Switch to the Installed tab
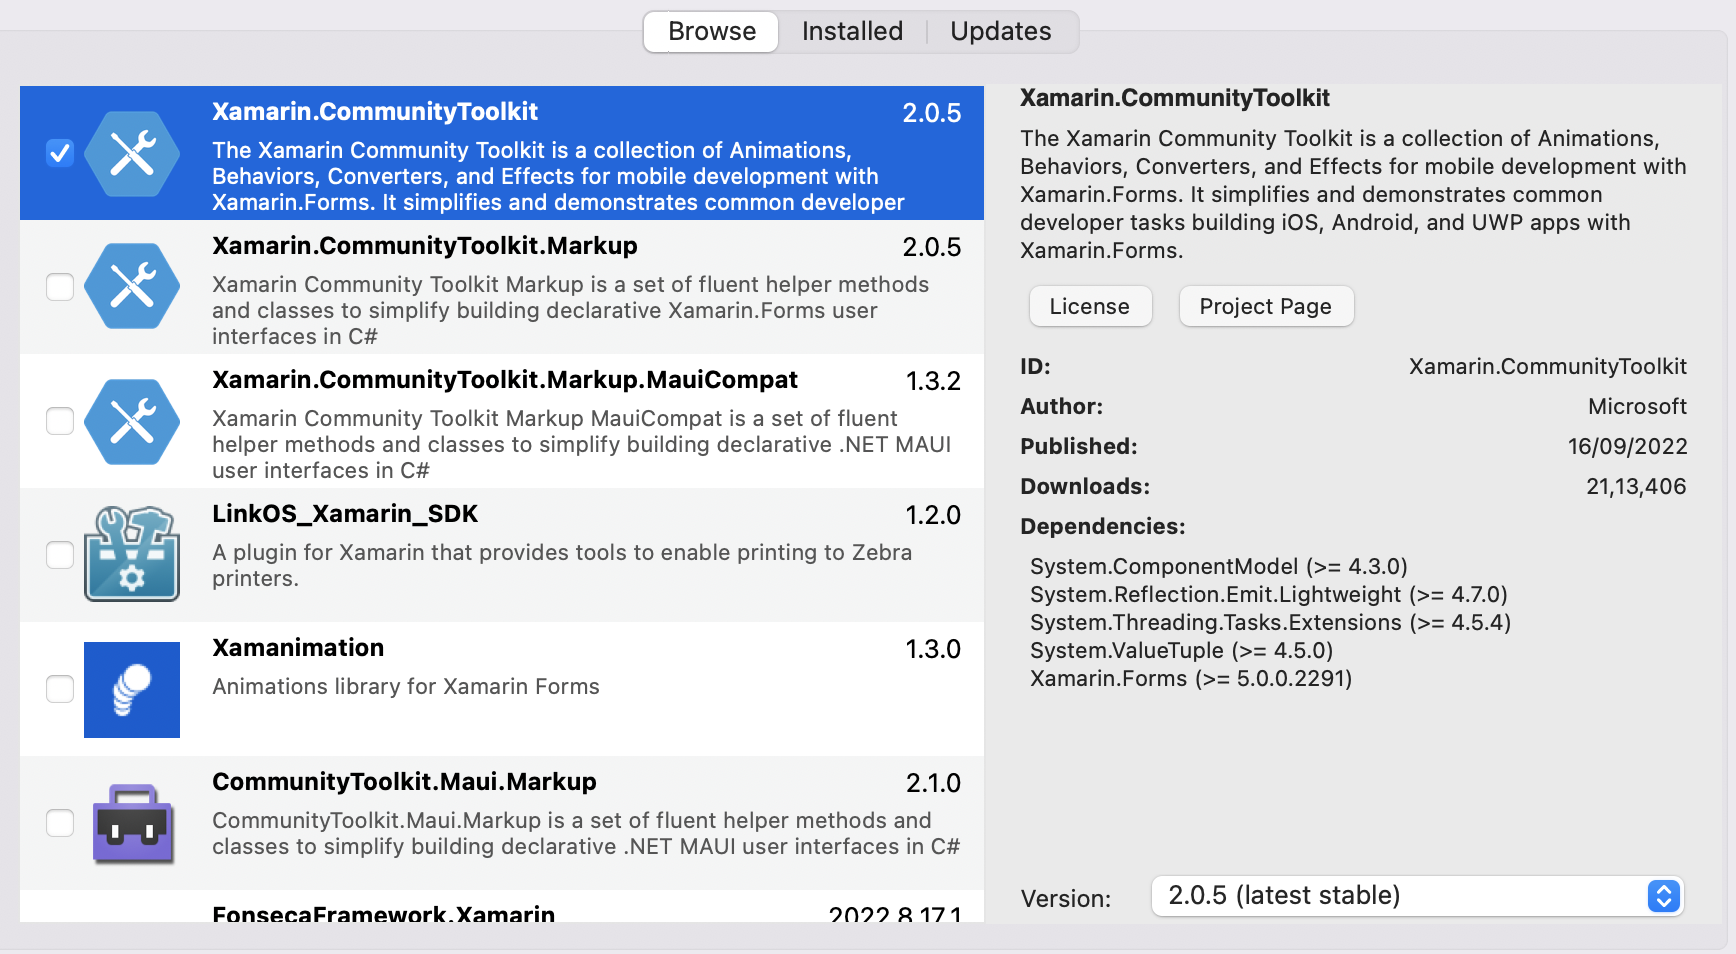This screenshot has width=1736, height=954. [852, 32]
